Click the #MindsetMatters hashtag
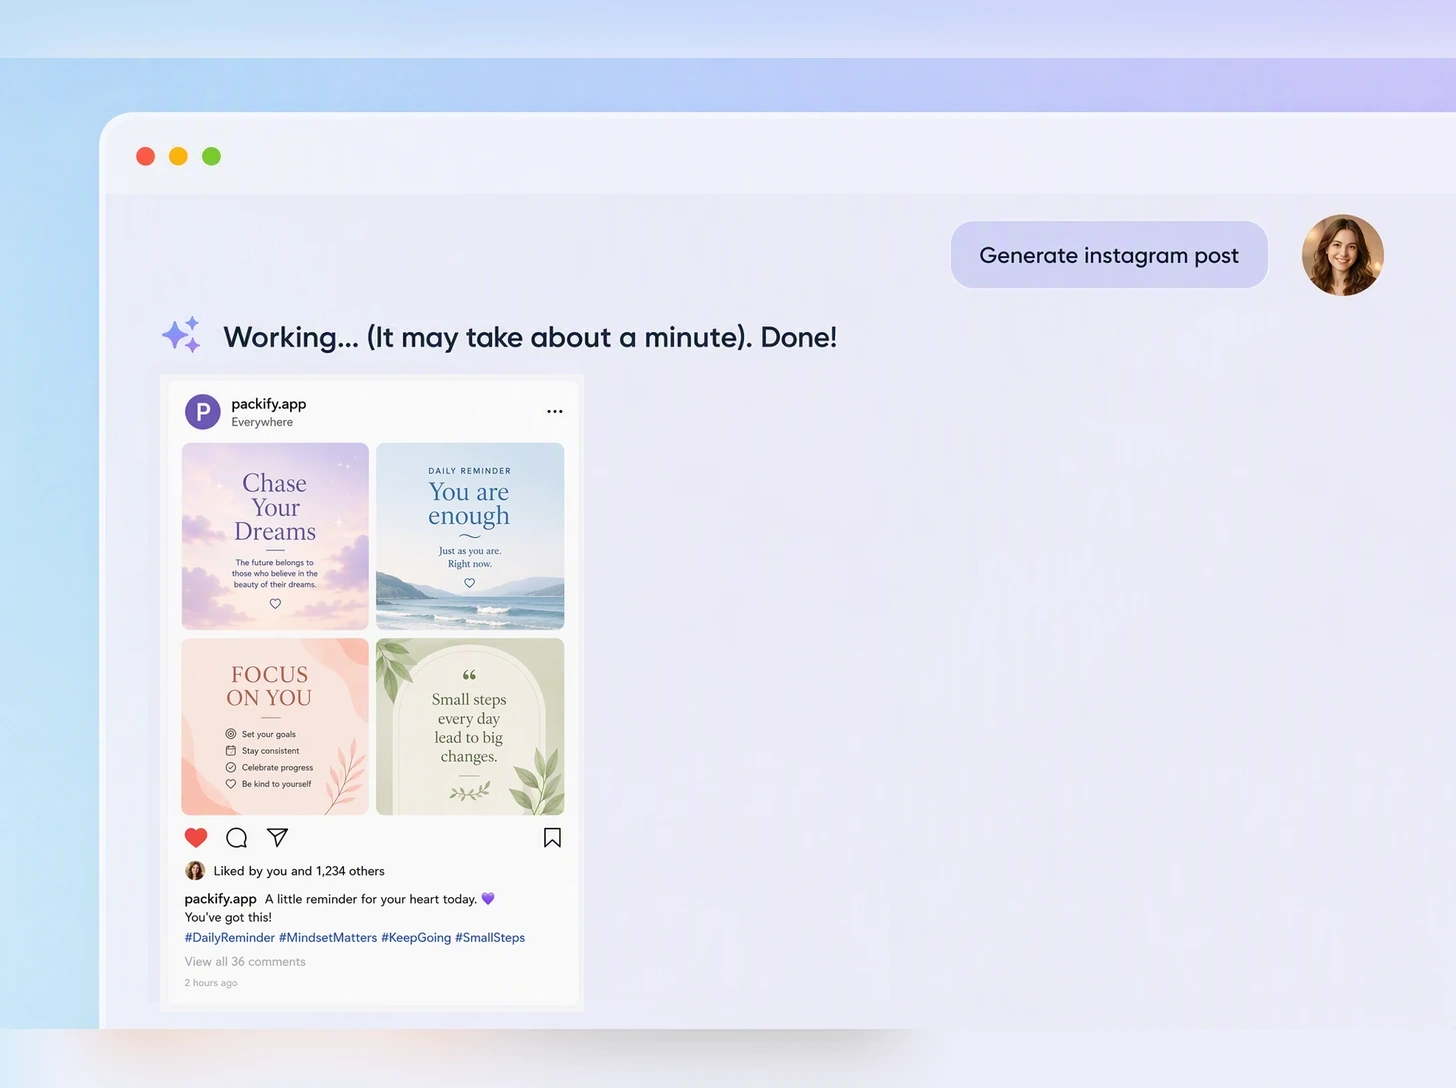 pyautogui.click(x=328, y=938)
